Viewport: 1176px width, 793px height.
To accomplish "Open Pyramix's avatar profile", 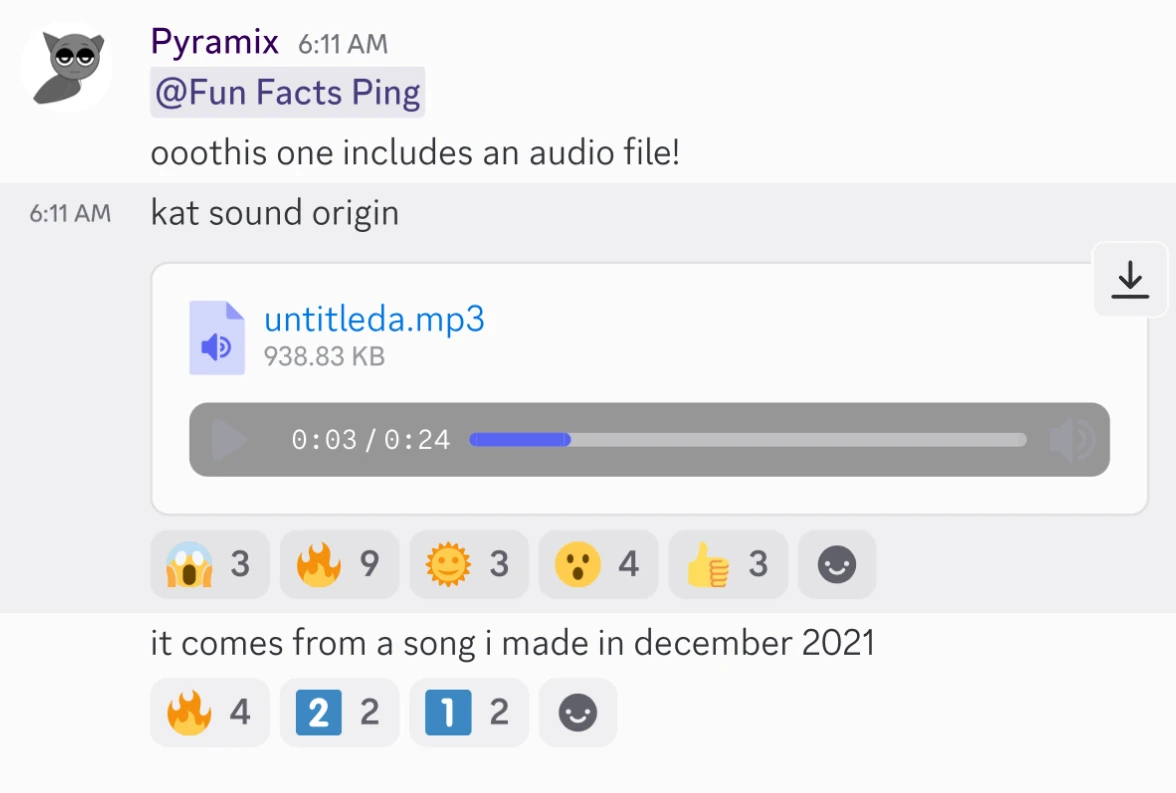I will click(65, 66).
